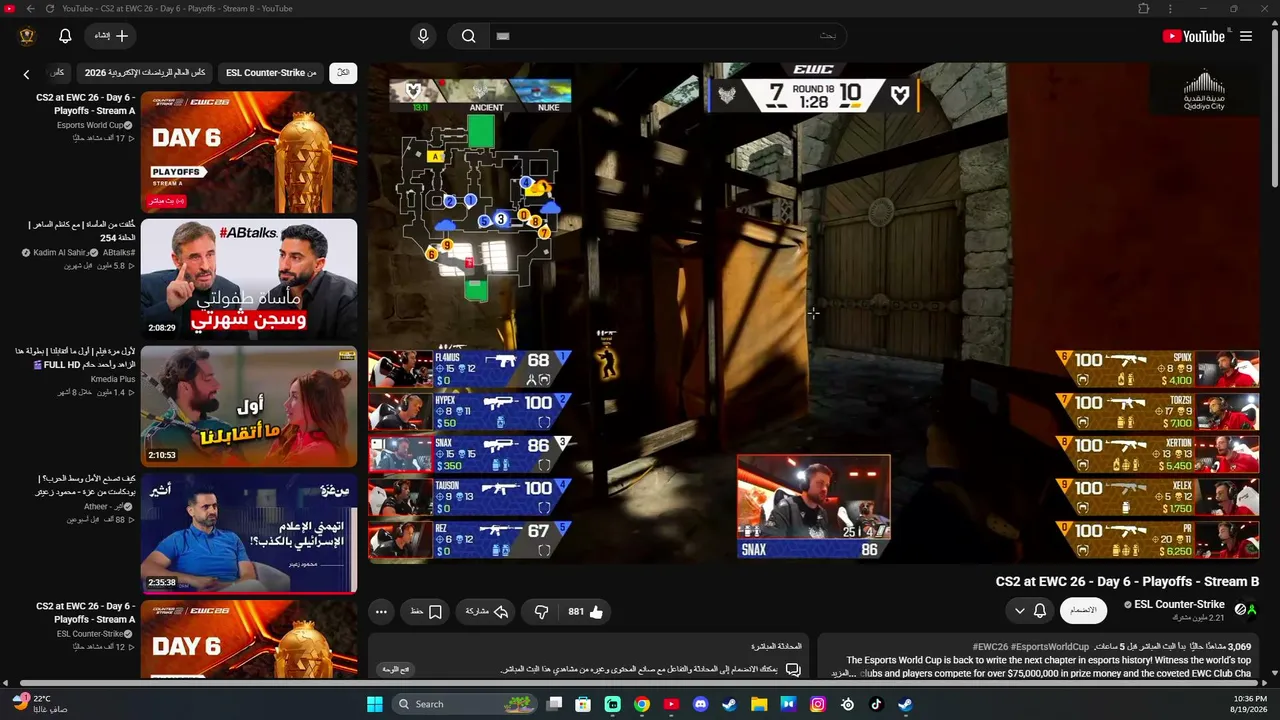Screen dimensions: 1280x720
Task: Open more actions three-dot button
Action: pos(381,611)
